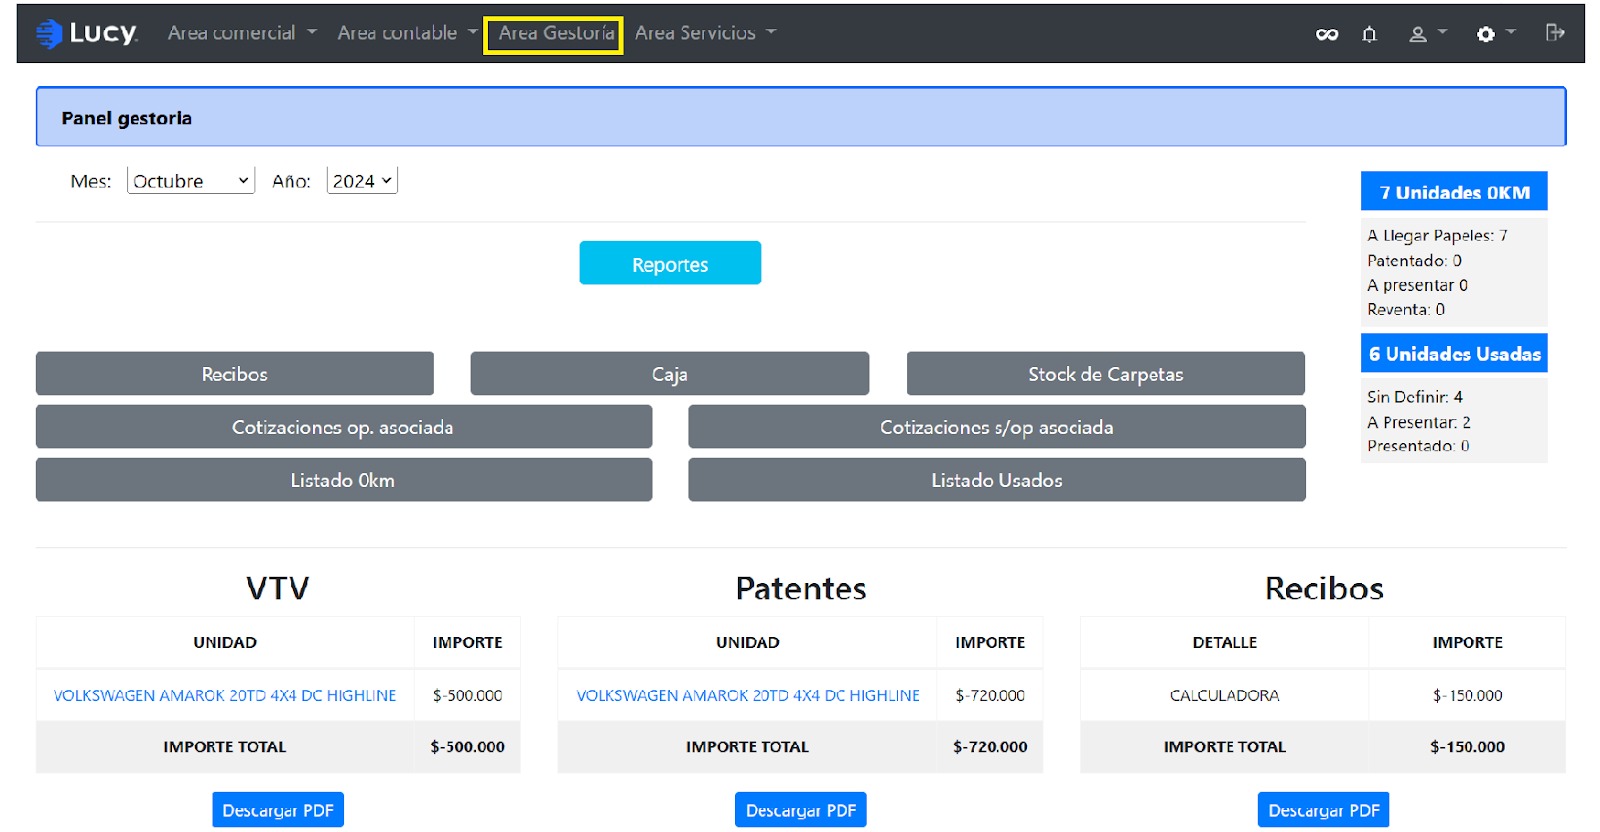The width and height of the screenshot is (1600, 832).
Task: Click the 6 Unidades Usadas badge
Action: click(1454, 353)
